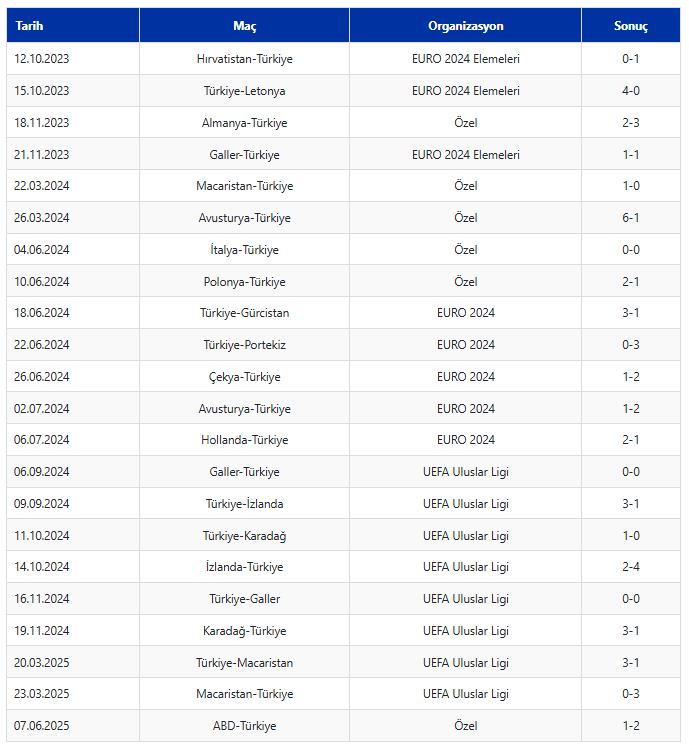This screenshot has width=689, height=744.
Task: Click the date 20.03.2025
Action: click(x=42, y=663)
